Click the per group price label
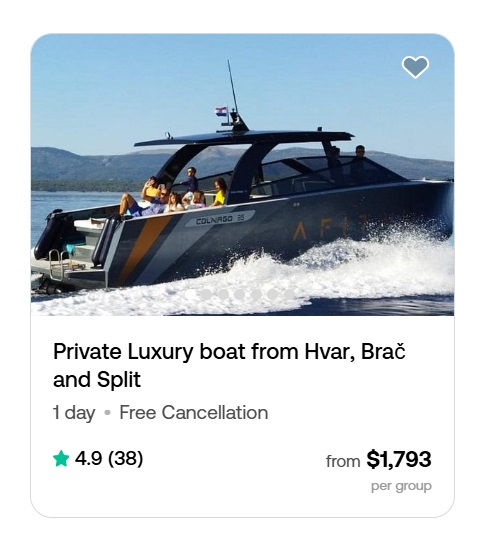Viewport: 503px width, 551px height. pos(401,487)
